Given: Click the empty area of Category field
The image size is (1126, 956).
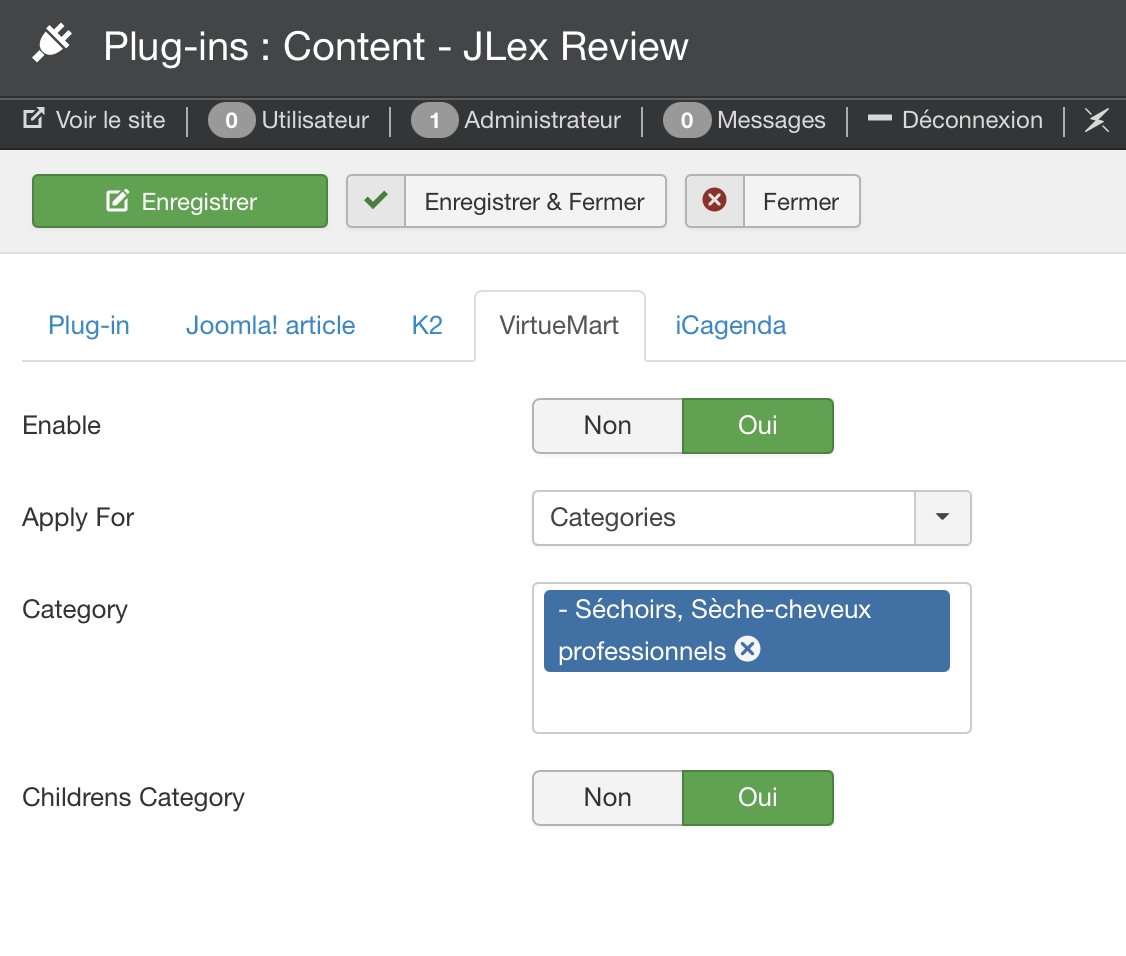Looking at the screenshot, I should pyautogui.click(x=750, y=704).
